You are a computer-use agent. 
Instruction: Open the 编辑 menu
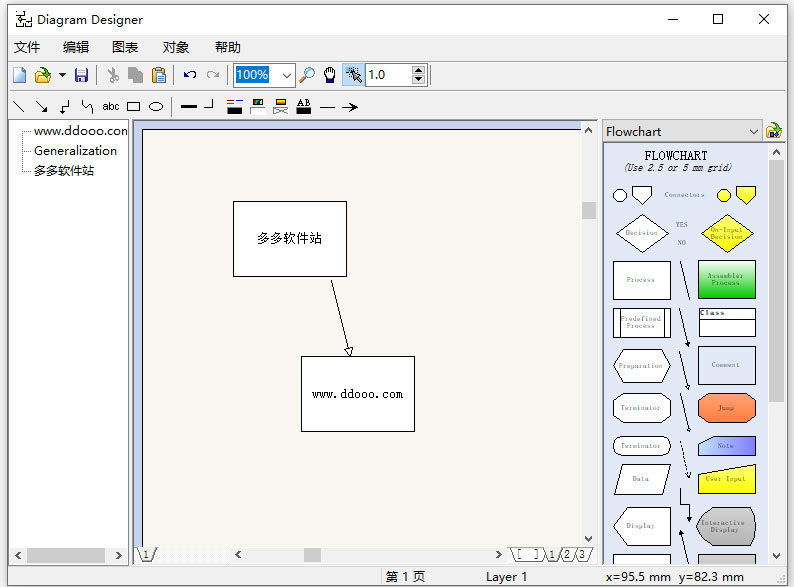[76, 47]
